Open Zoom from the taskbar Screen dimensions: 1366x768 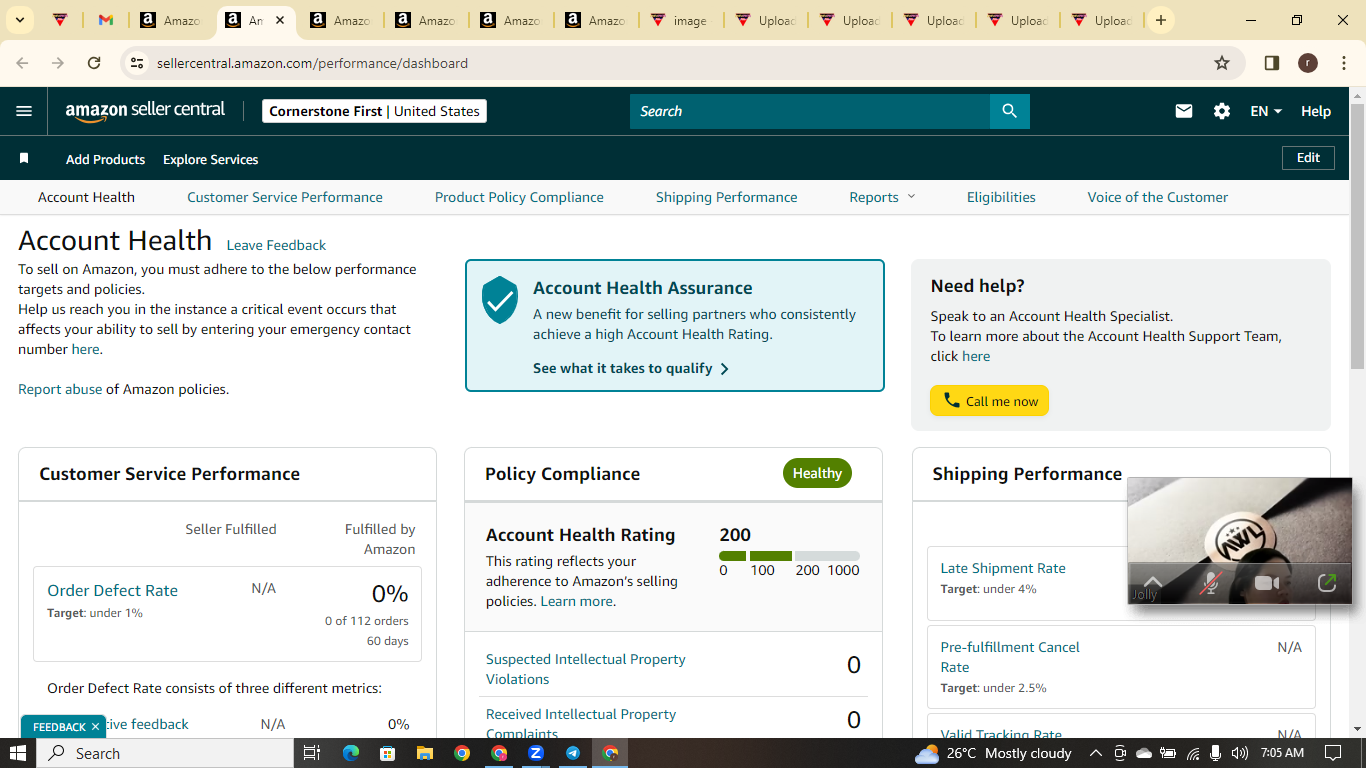click(x=536, y=753)
